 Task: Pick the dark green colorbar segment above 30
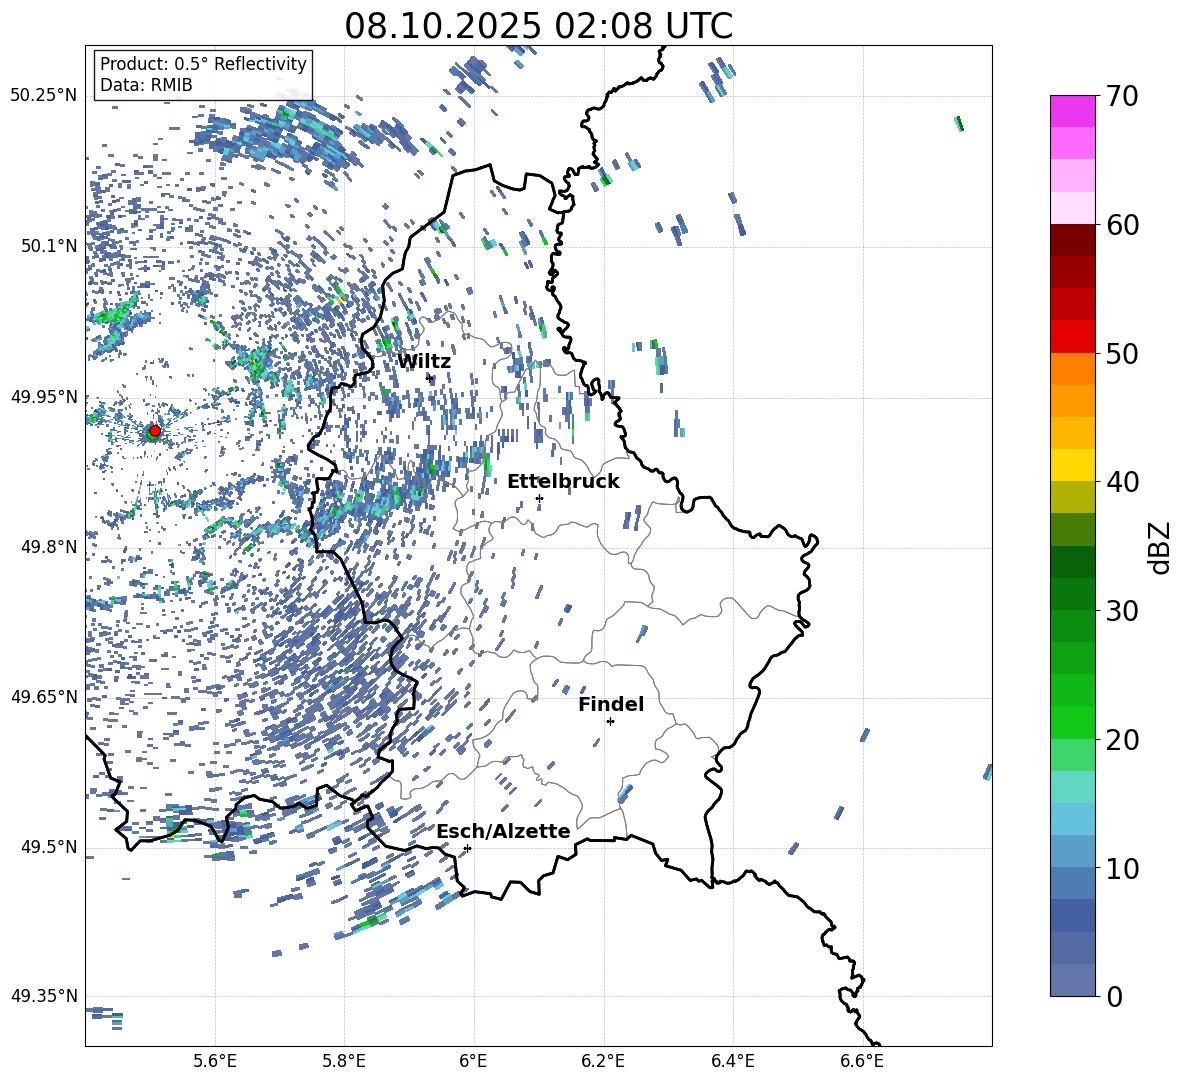(x=1072, y=594)
